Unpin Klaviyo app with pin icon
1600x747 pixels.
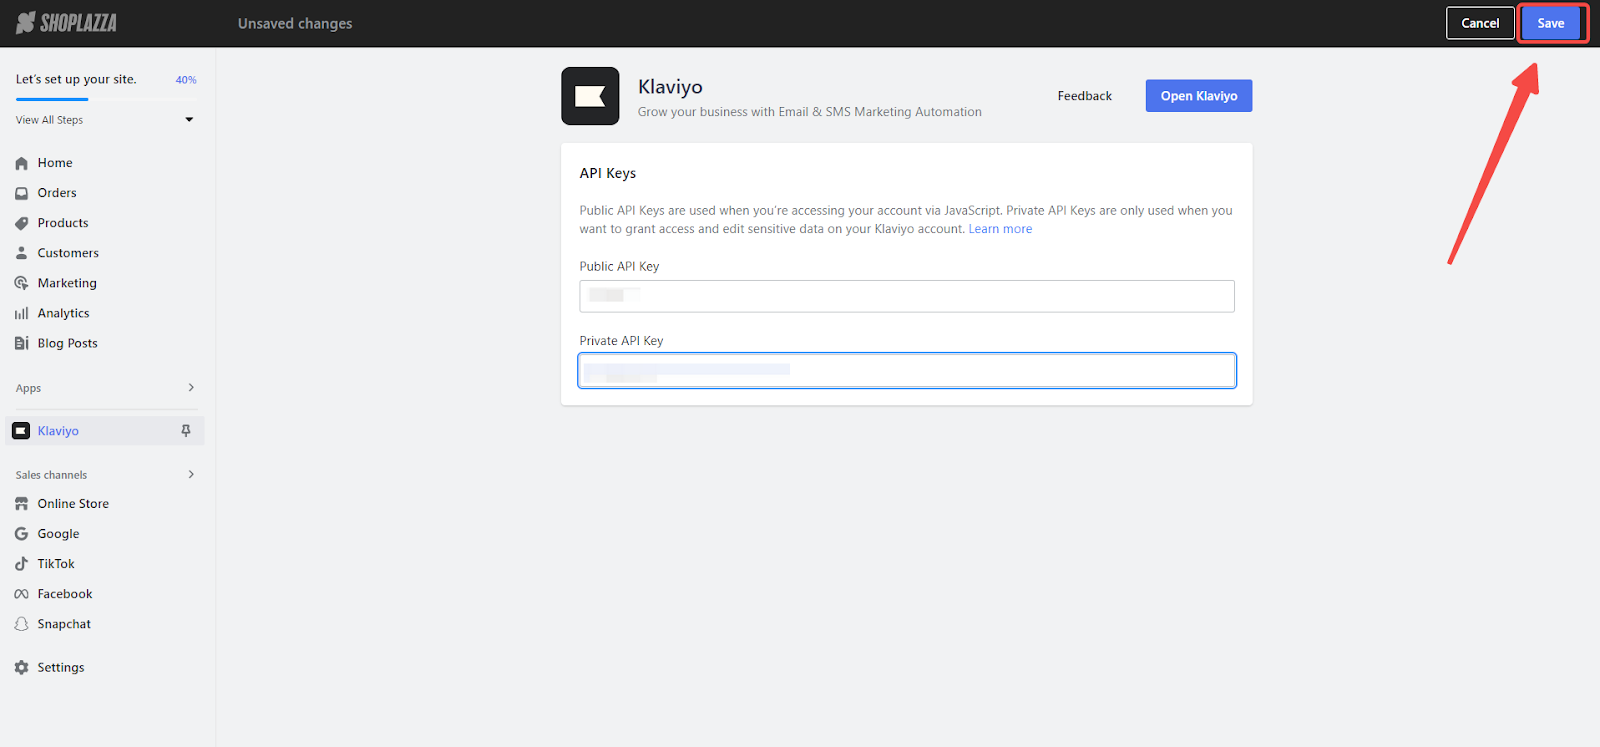[186, 431]
